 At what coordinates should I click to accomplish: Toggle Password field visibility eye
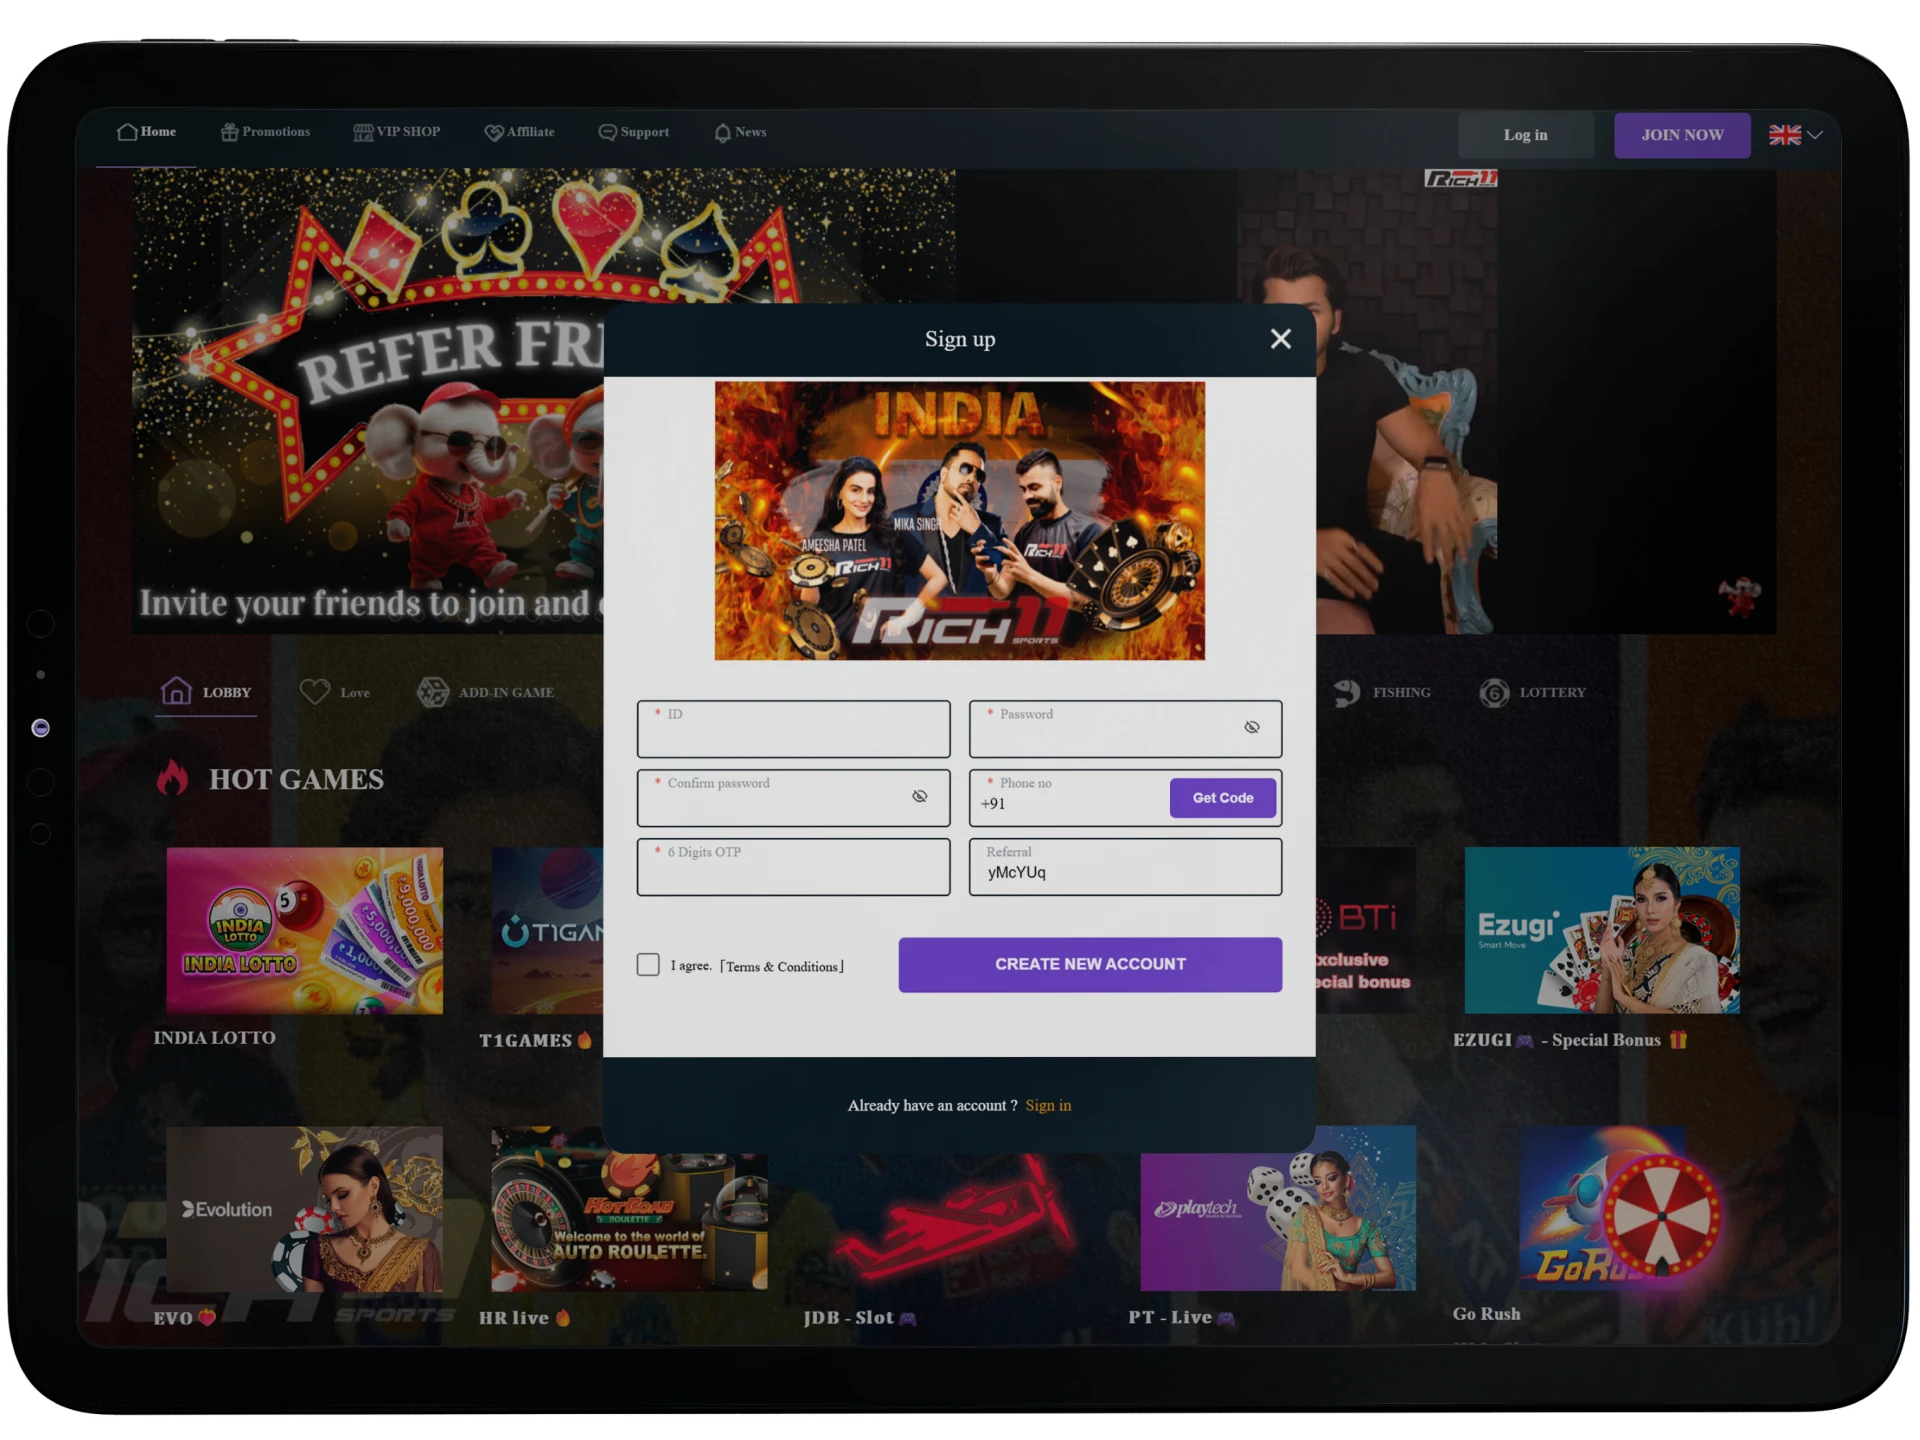pos(1251,727)
